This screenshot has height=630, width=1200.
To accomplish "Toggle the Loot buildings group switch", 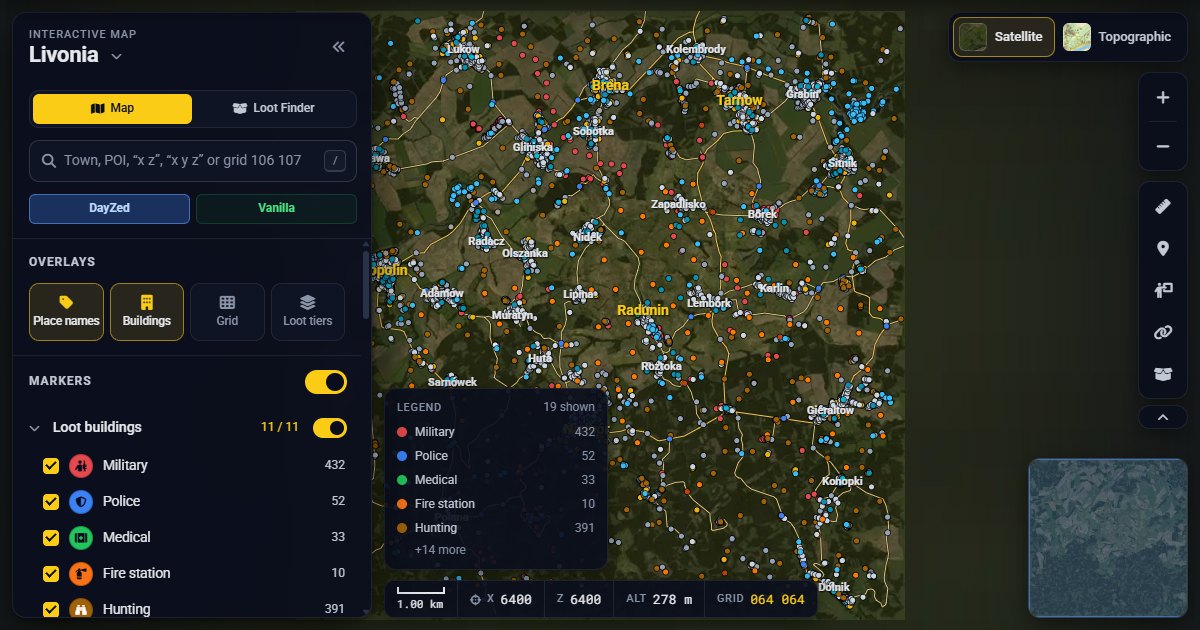I will click(x=330, y=428).
